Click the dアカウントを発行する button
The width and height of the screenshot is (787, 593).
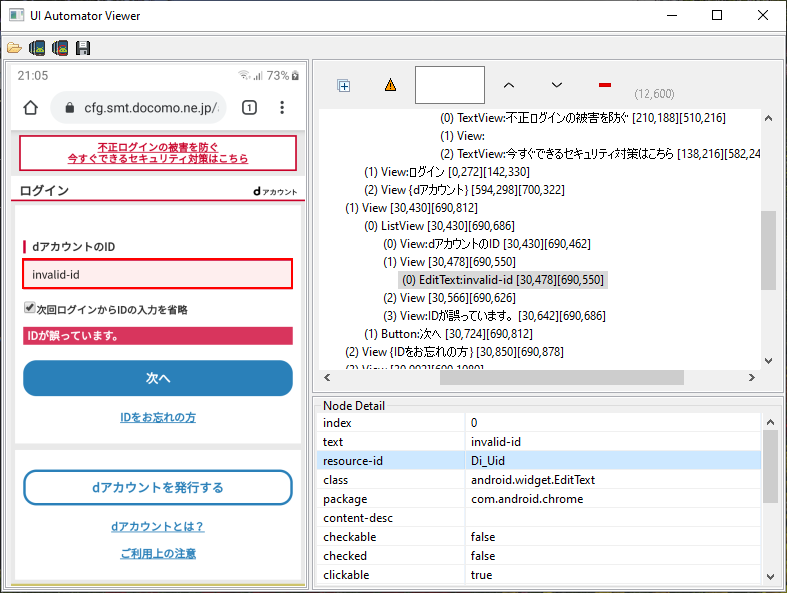[158, 488]
